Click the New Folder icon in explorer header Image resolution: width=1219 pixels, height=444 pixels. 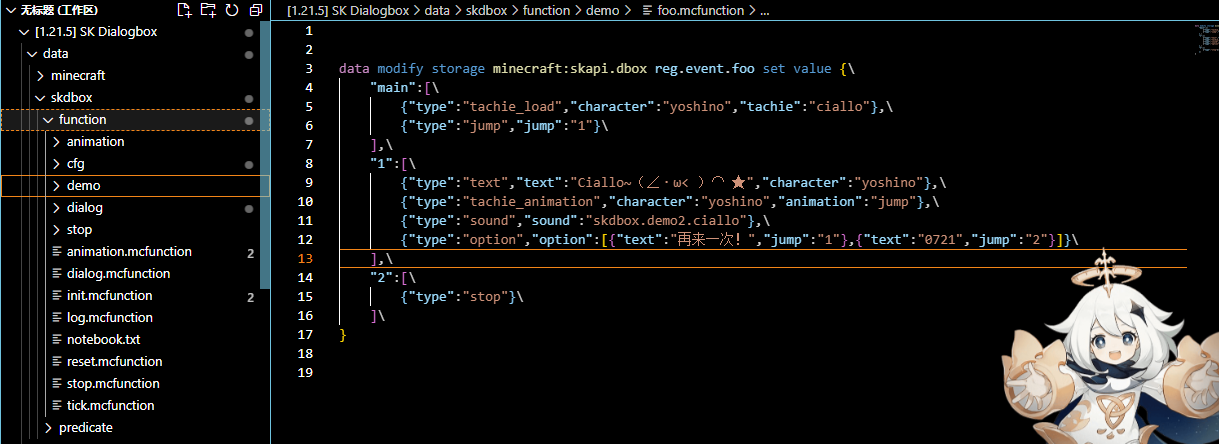pyautogui.click(x=208, y=10)
